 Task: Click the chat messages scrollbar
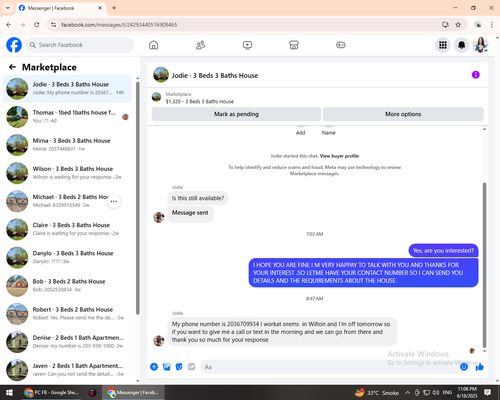(x=484, y=265)
